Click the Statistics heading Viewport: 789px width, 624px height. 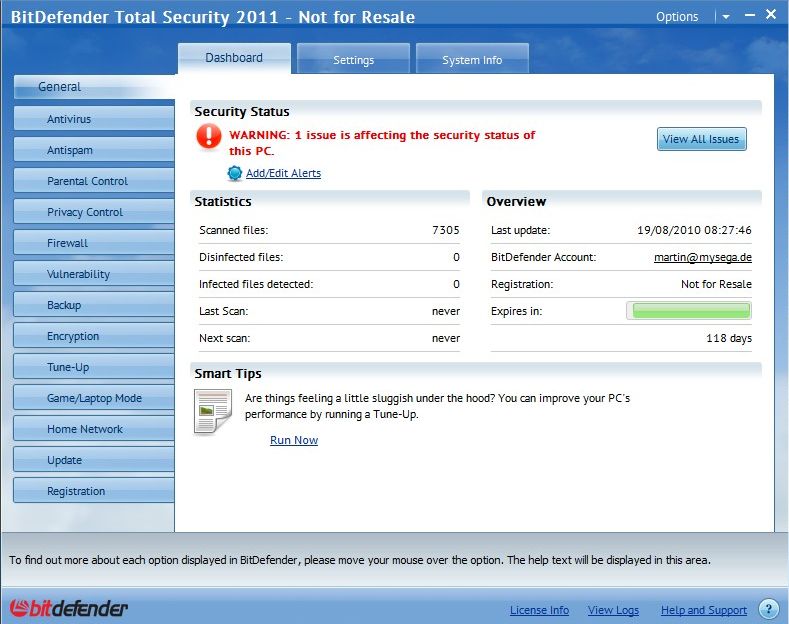click(223, 201)
